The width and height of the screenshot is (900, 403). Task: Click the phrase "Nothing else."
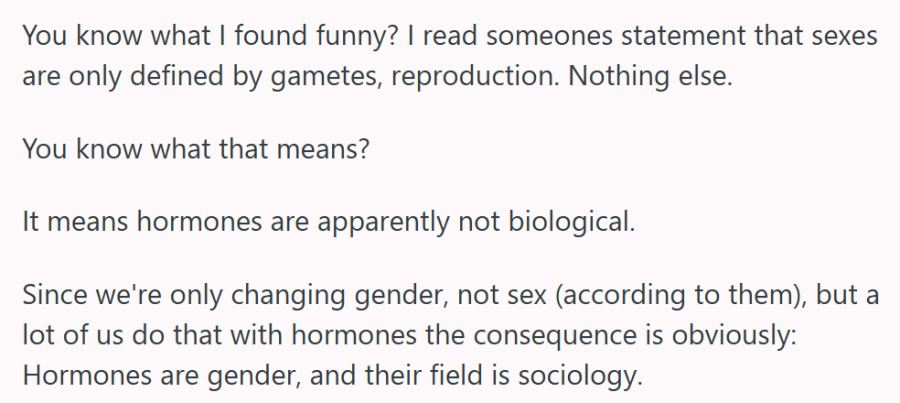[x=650, y=76]
